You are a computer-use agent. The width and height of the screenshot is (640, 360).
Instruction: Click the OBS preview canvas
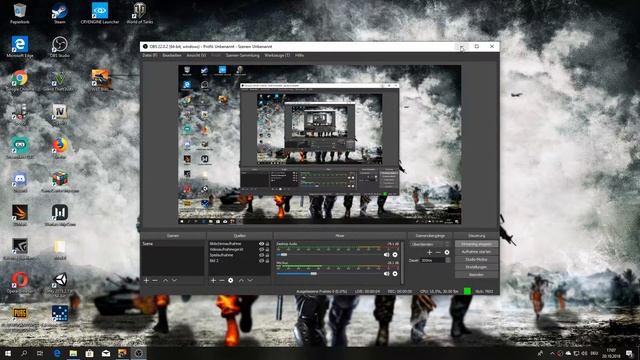pos(320,144)
